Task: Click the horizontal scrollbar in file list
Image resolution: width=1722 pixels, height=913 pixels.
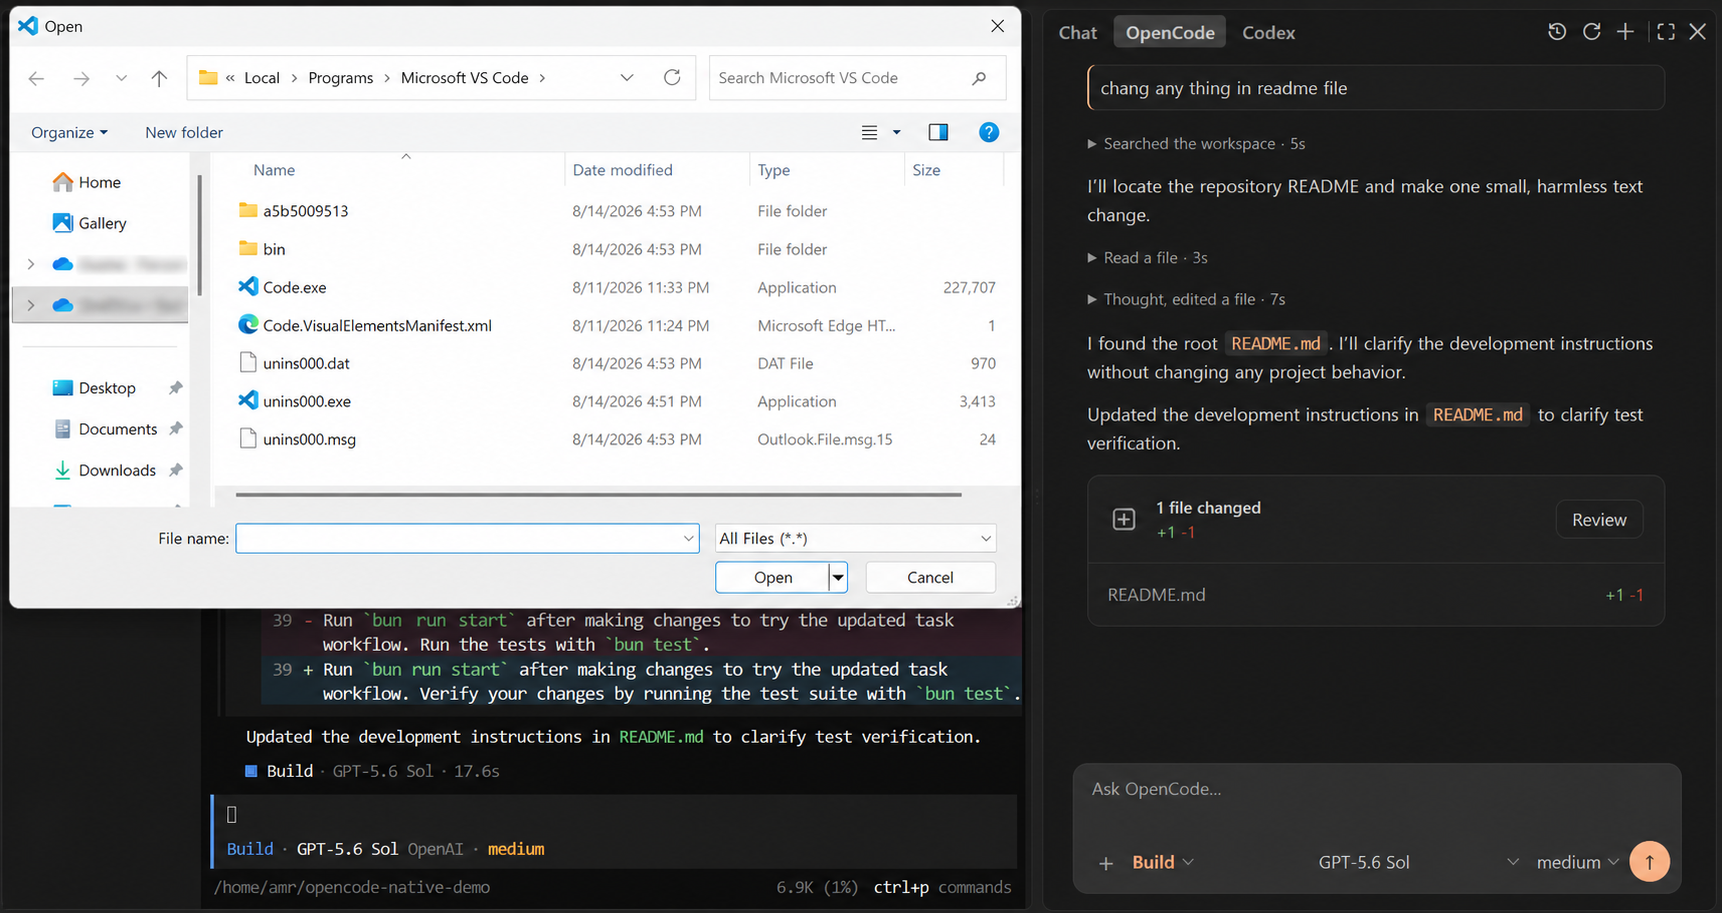Action: [598, 494]
